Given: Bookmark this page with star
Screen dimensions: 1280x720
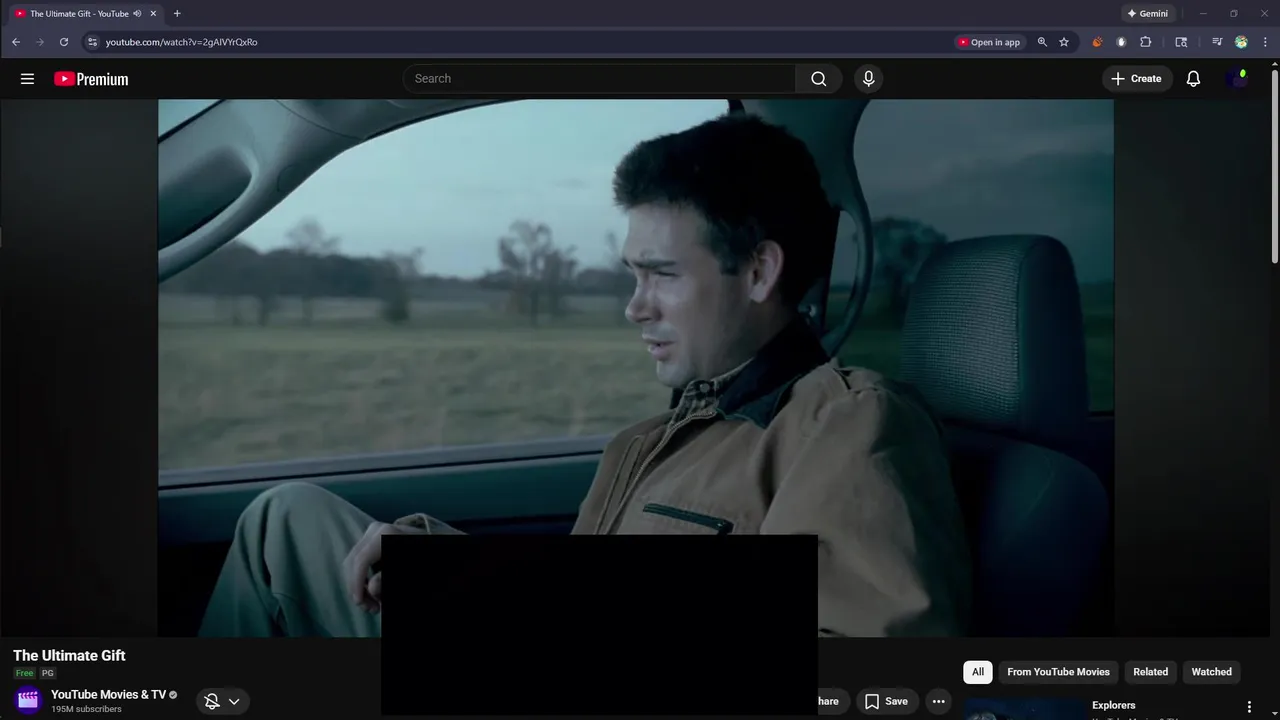Looking at the screenshot, I should pos(1064,42).
